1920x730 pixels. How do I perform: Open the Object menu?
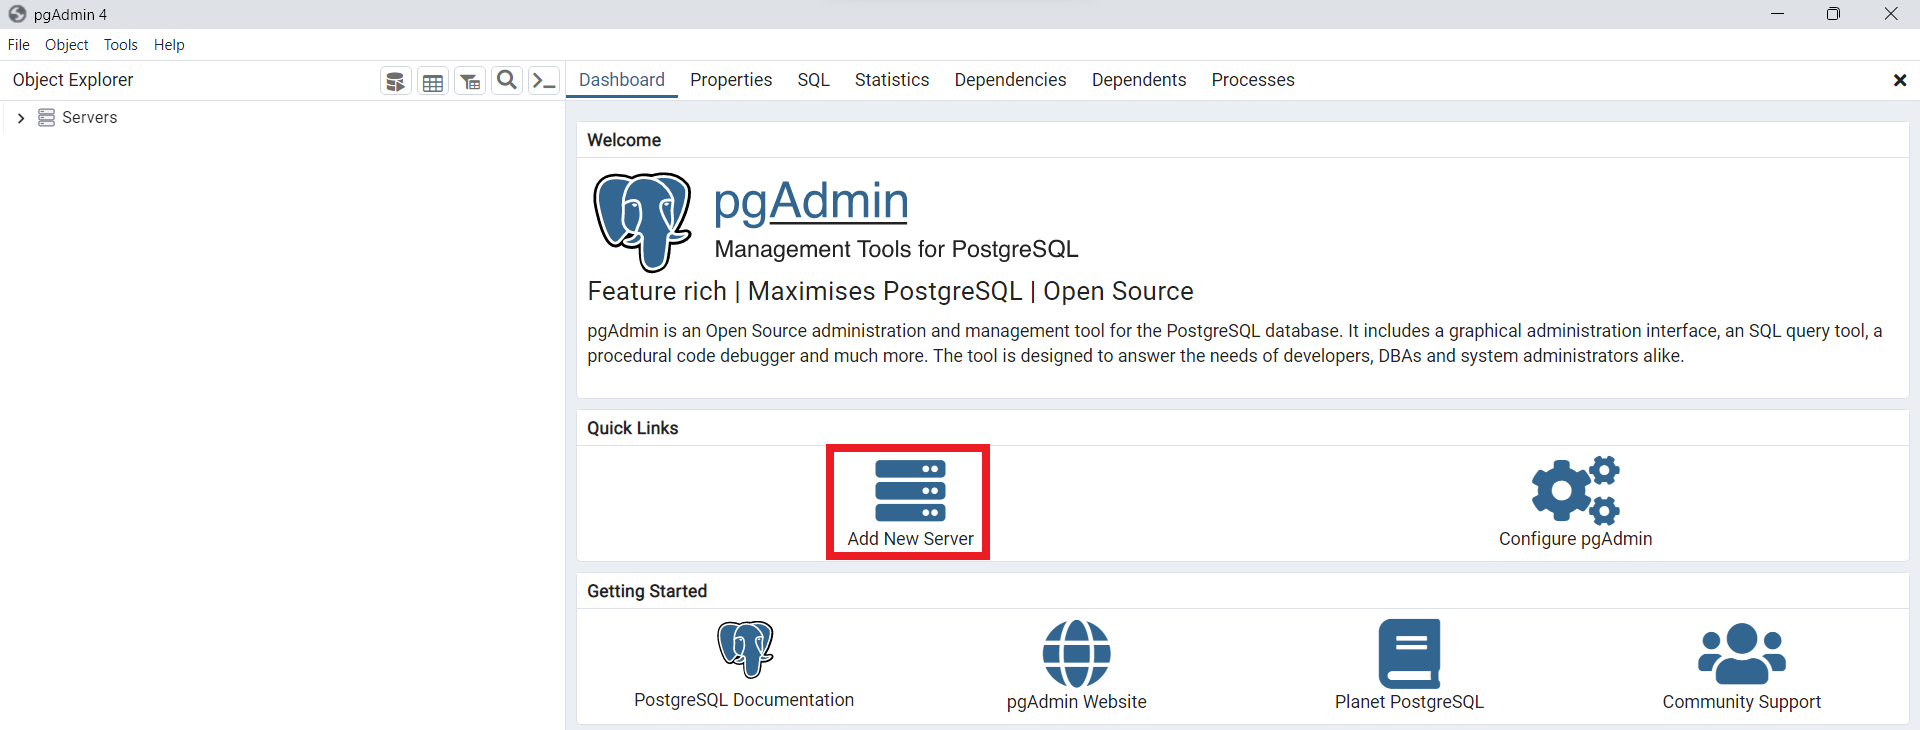(x=67, y=45)
